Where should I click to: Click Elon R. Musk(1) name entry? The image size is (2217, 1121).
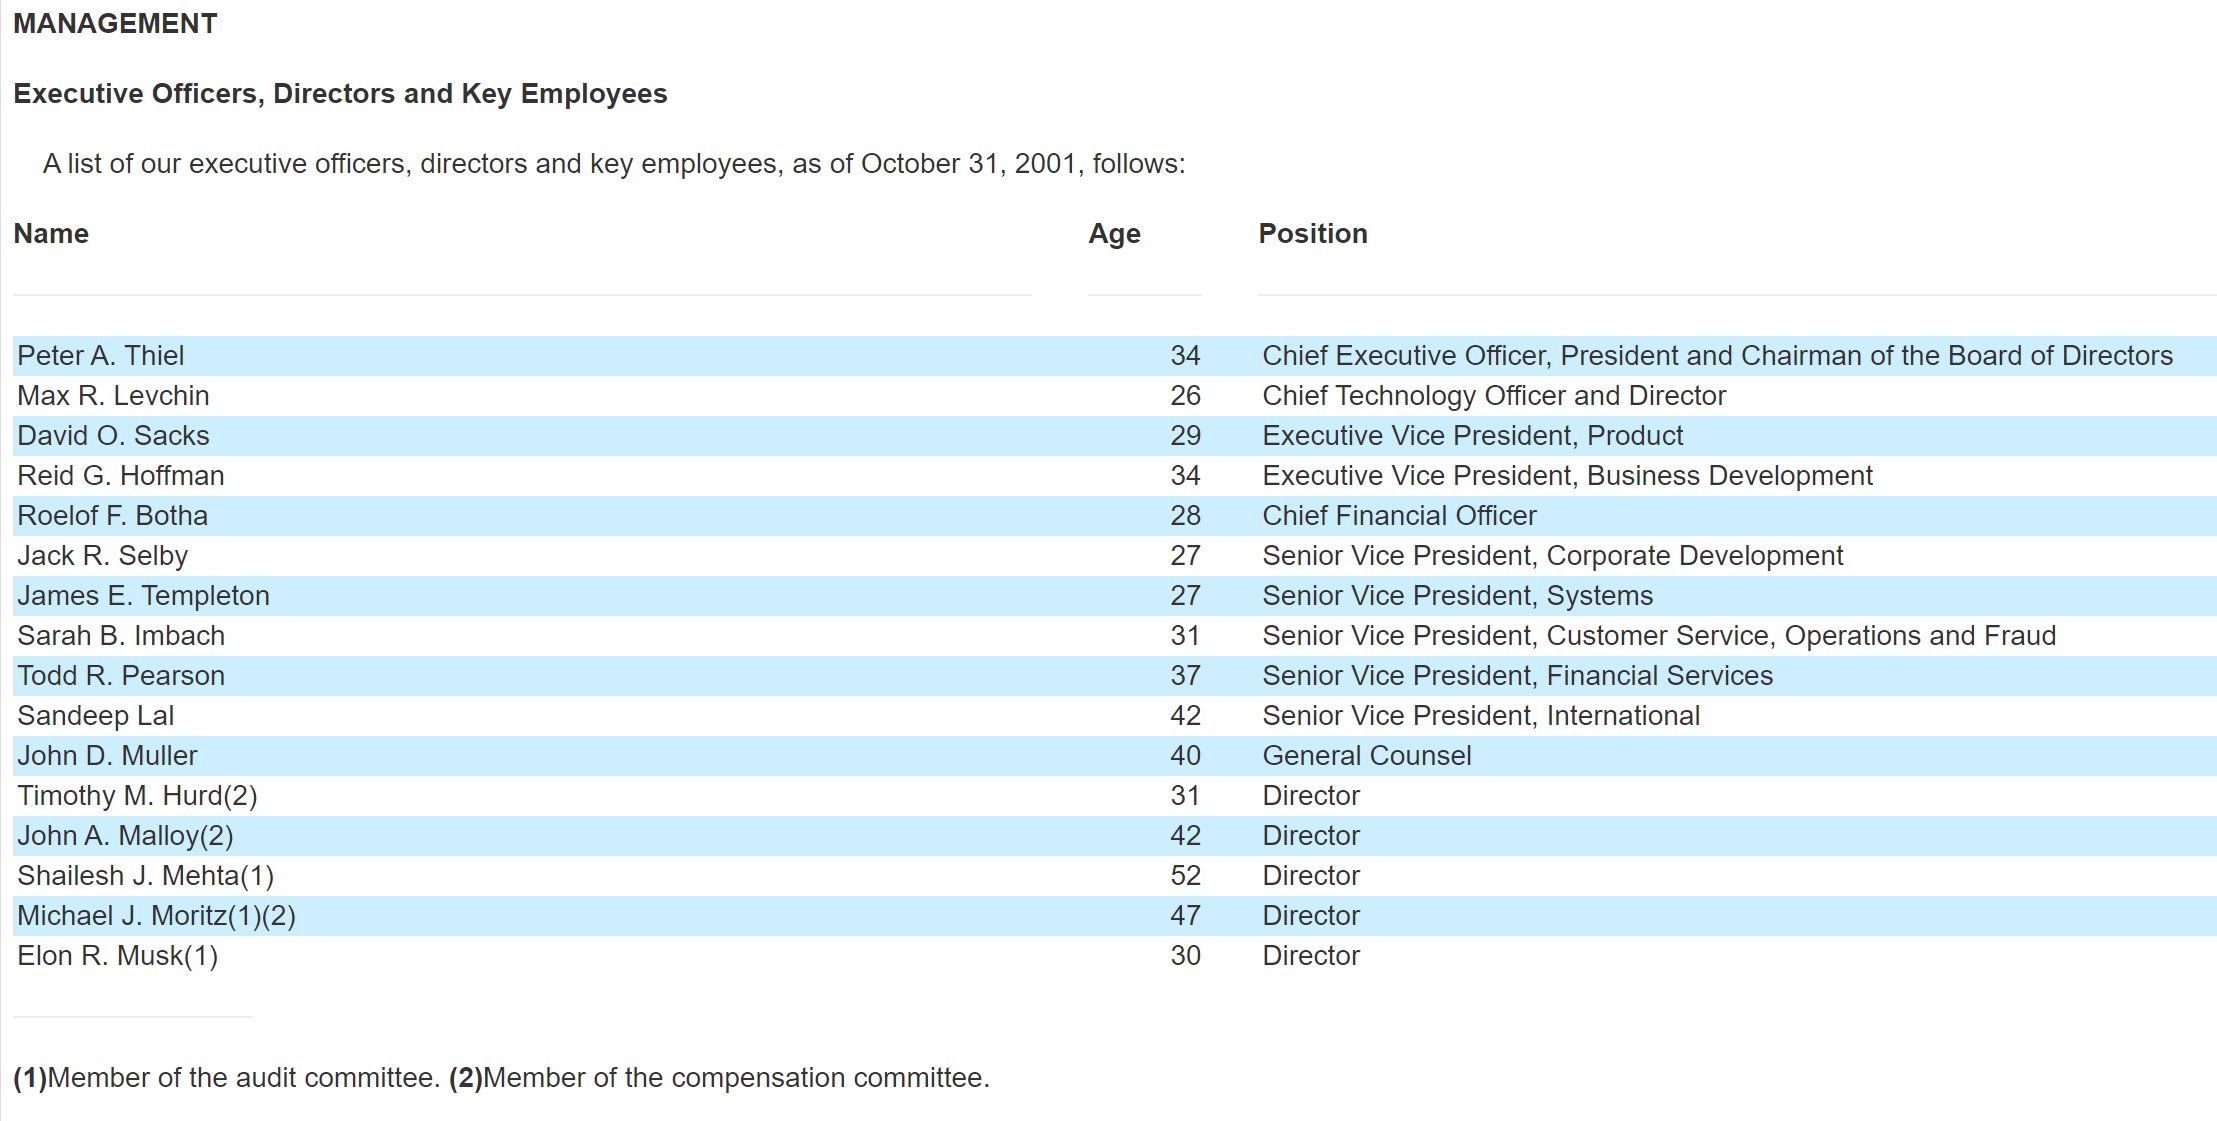(118, 956)
